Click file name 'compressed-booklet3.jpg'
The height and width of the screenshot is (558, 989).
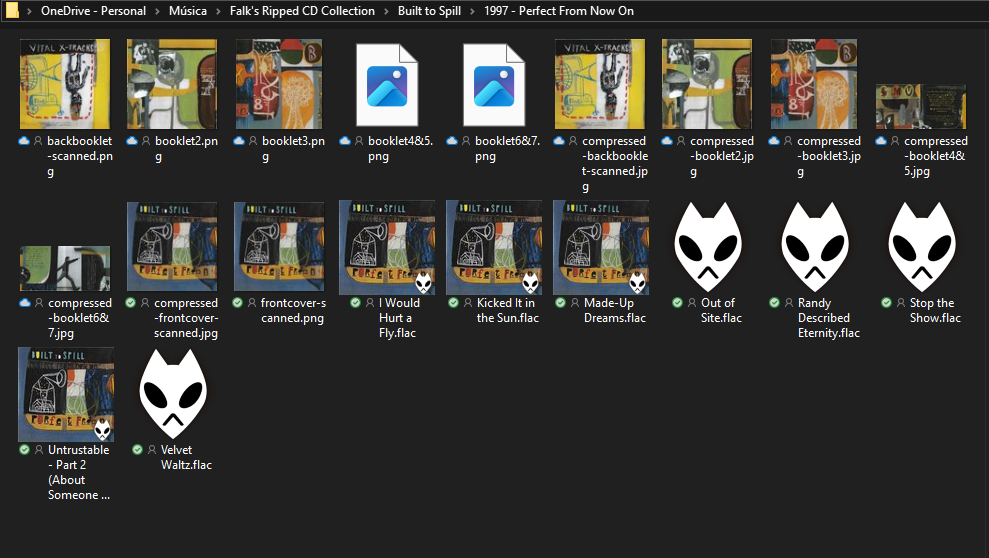pyautogui.click(x=829, y=156)
